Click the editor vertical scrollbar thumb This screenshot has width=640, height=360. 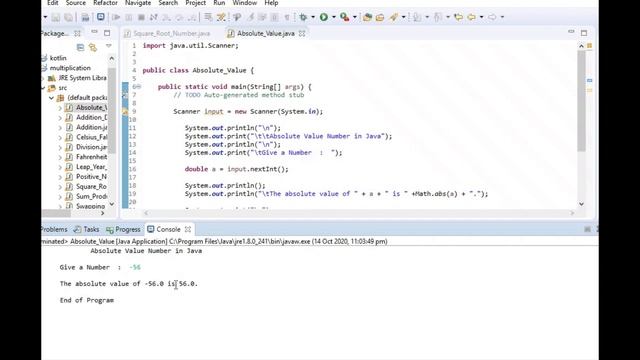[x=581, y=101]
